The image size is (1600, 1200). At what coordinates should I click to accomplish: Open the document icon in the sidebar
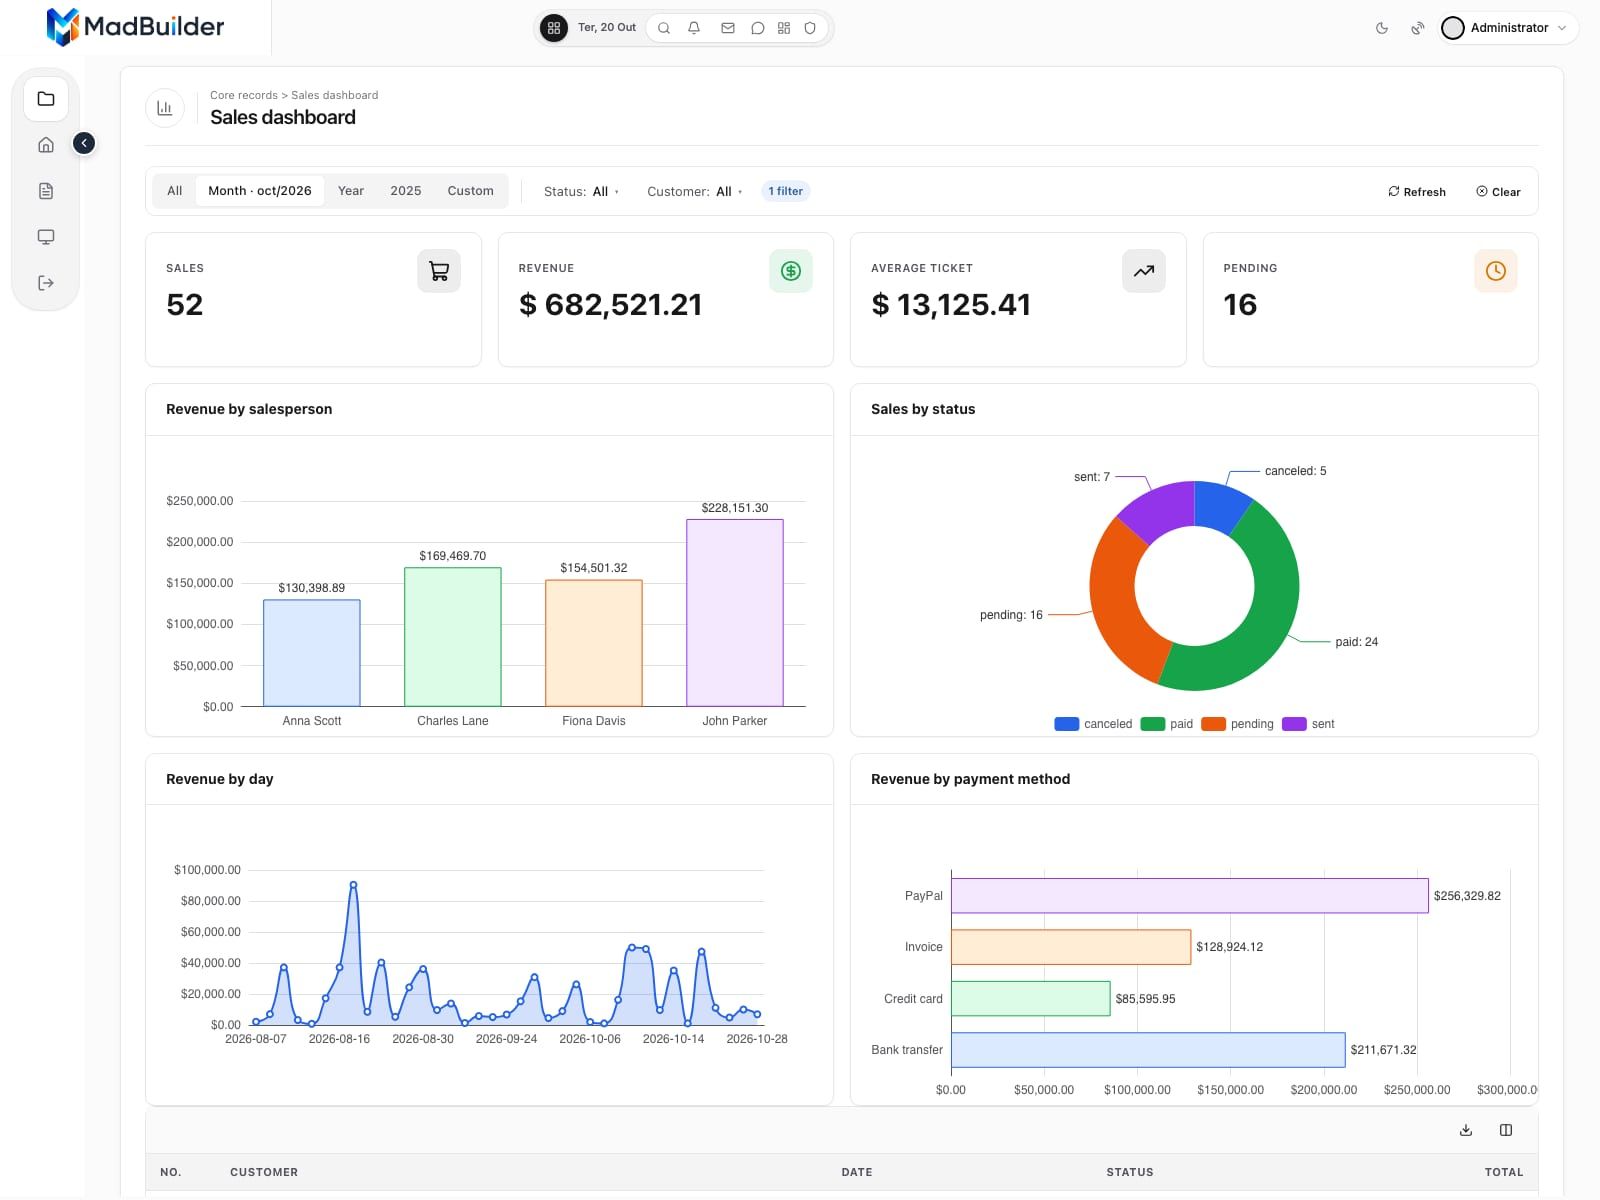[x=46, y=191]
